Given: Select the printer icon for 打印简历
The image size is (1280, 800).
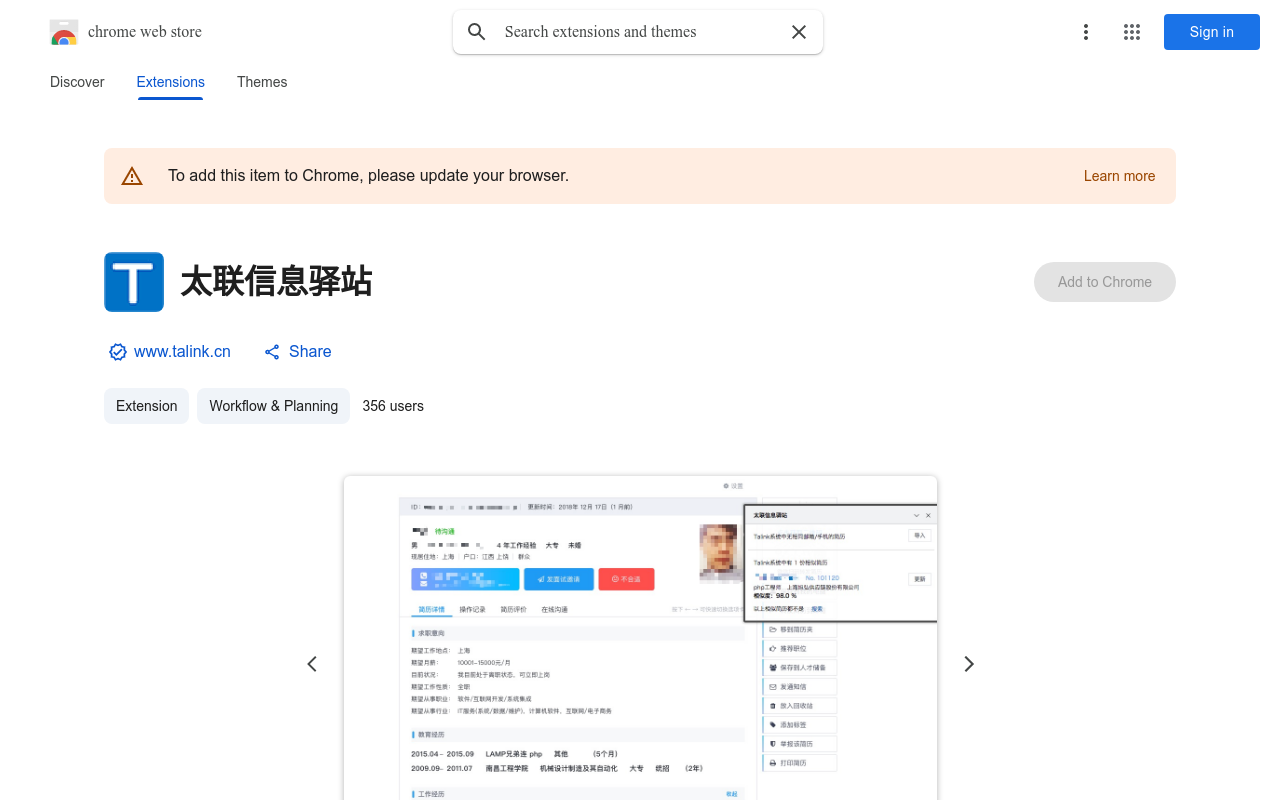Looking at the screenshot, I should point(773,762).
